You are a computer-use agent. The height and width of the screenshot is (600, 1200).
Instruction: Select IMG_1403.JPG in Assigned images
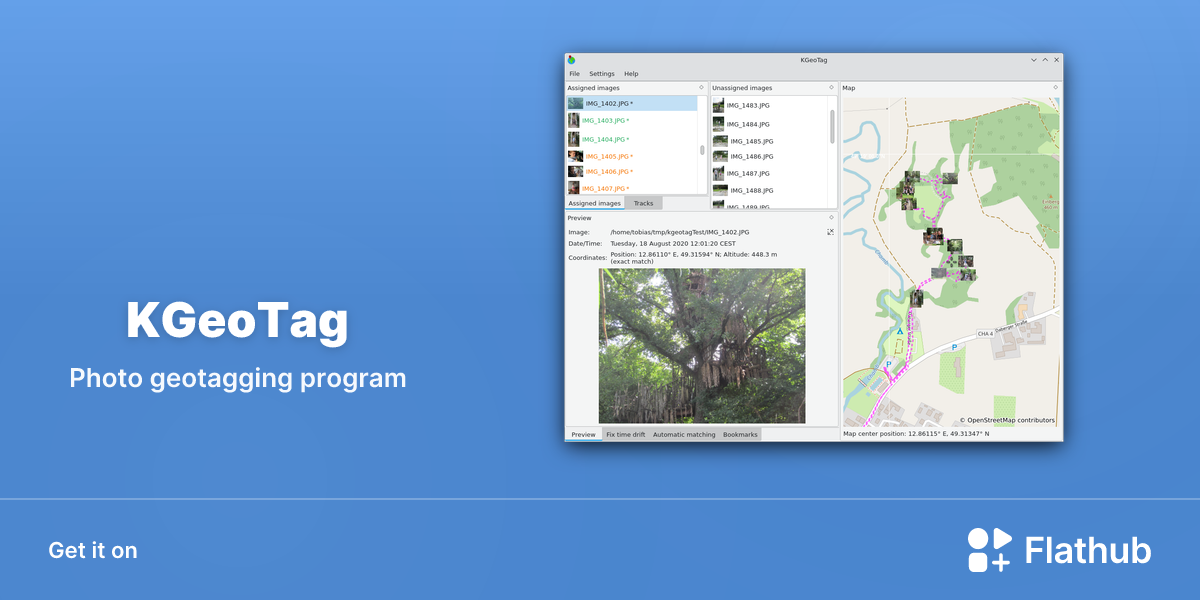(x=632, y=121)
